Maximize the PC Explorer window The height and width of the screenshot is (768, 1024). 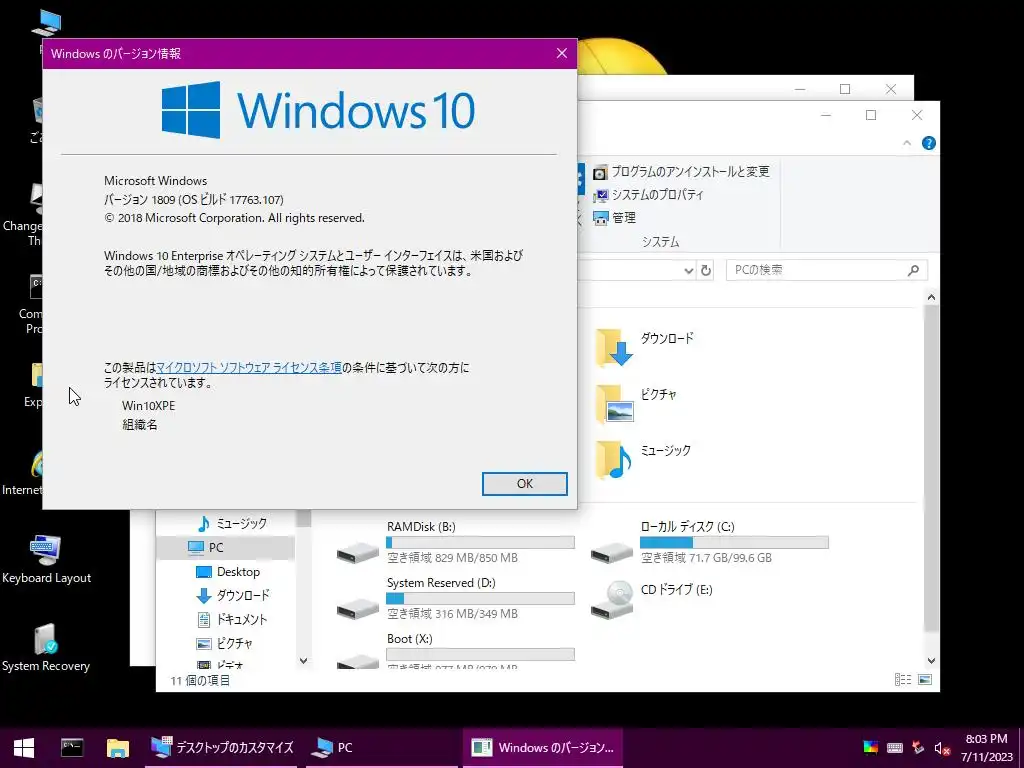871,116
